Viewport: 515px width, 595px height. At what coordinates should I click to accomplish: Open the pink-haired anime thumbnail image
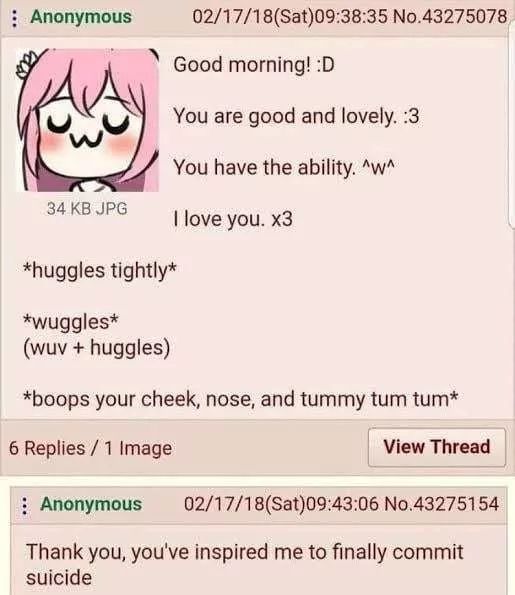88,120
